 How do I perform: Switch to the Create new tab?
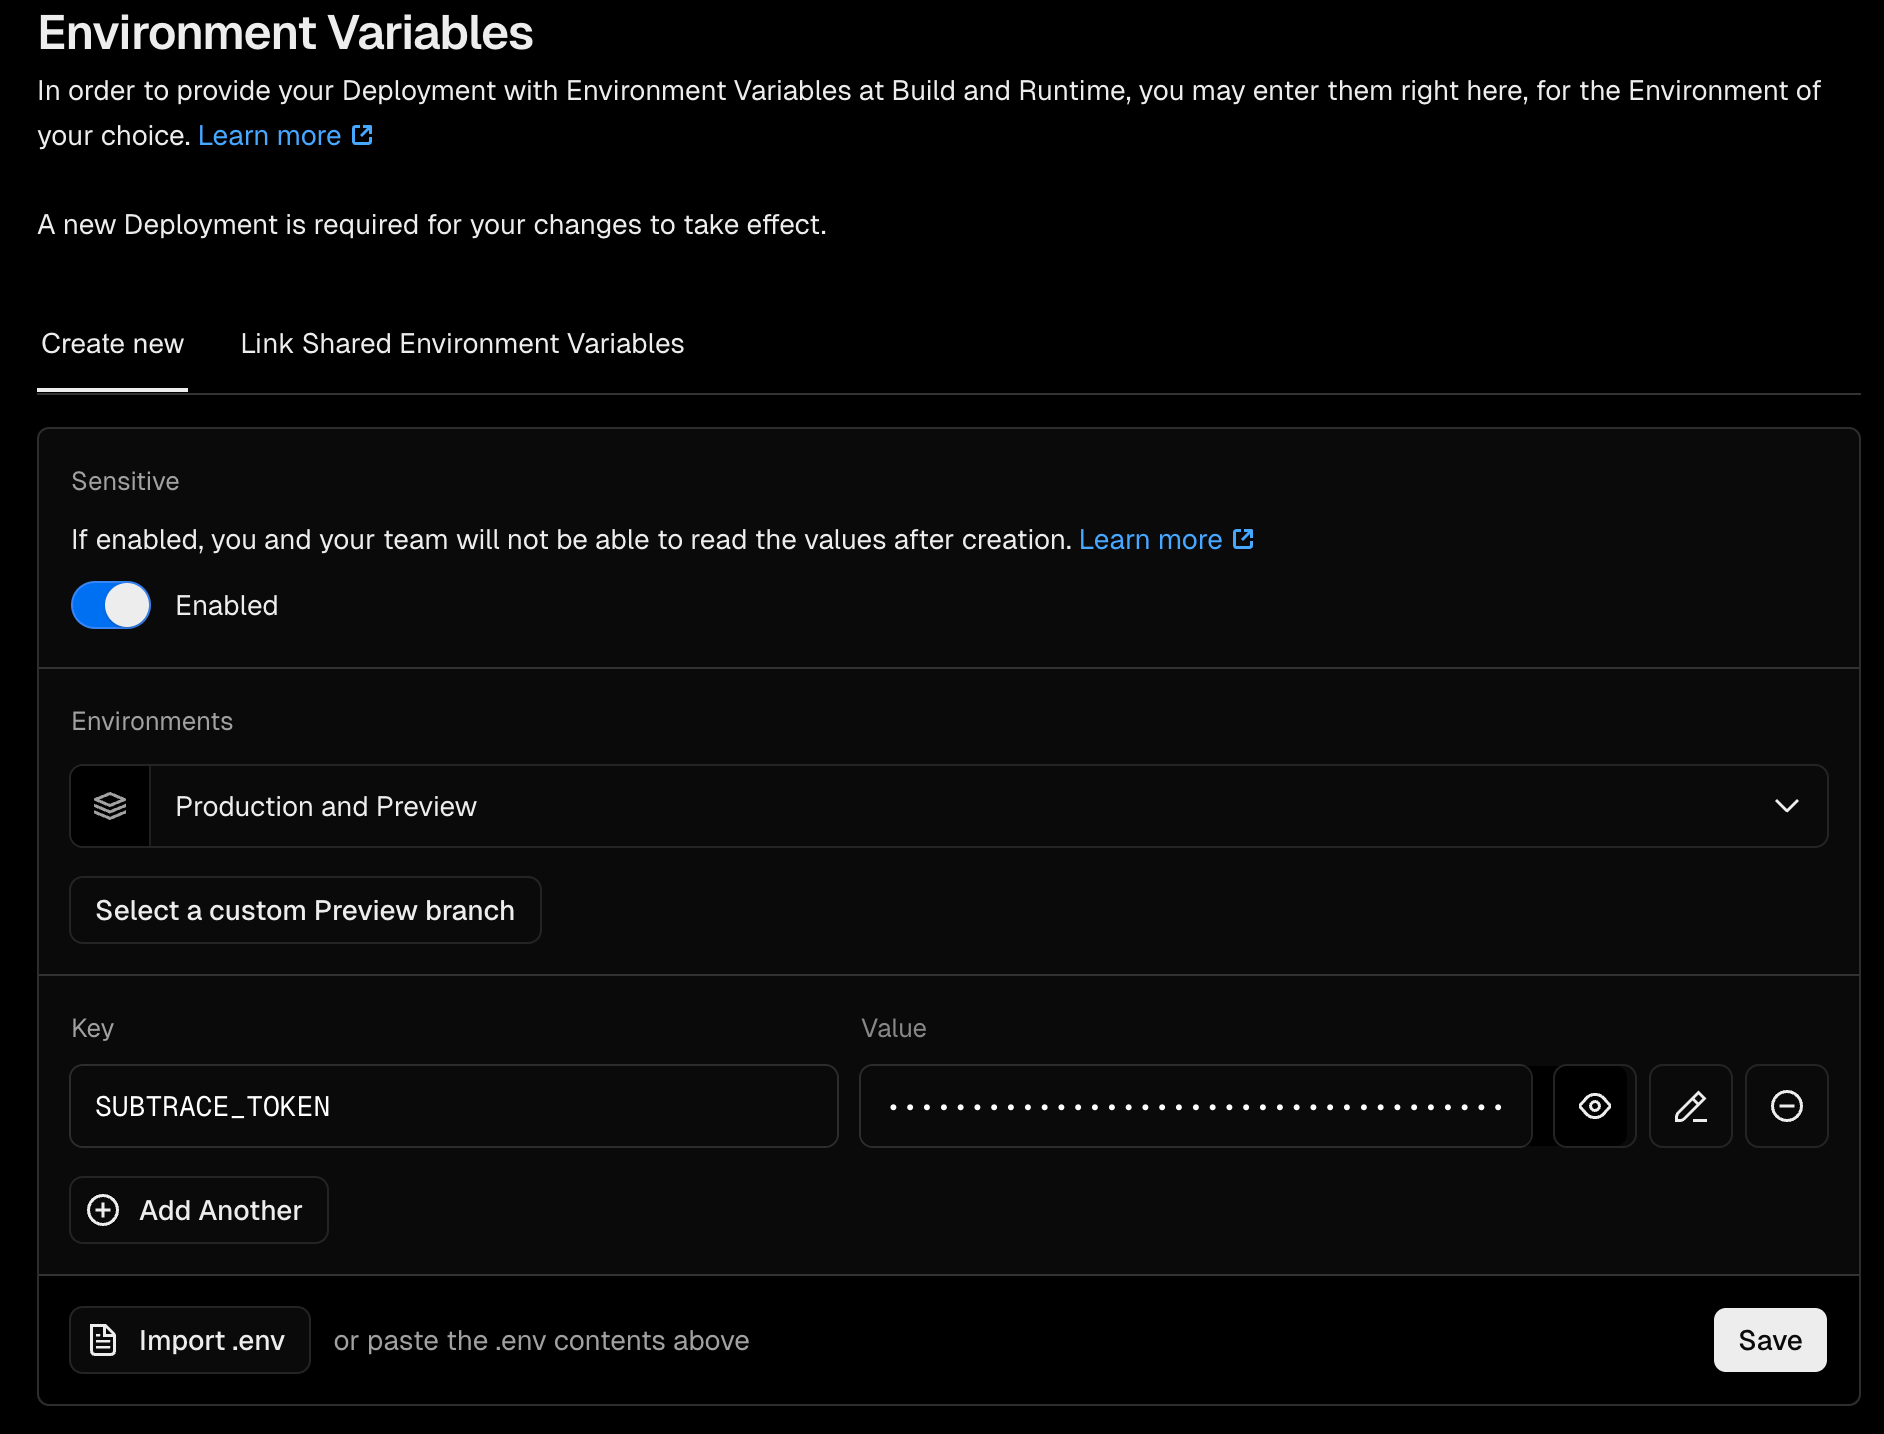point(112,344)
